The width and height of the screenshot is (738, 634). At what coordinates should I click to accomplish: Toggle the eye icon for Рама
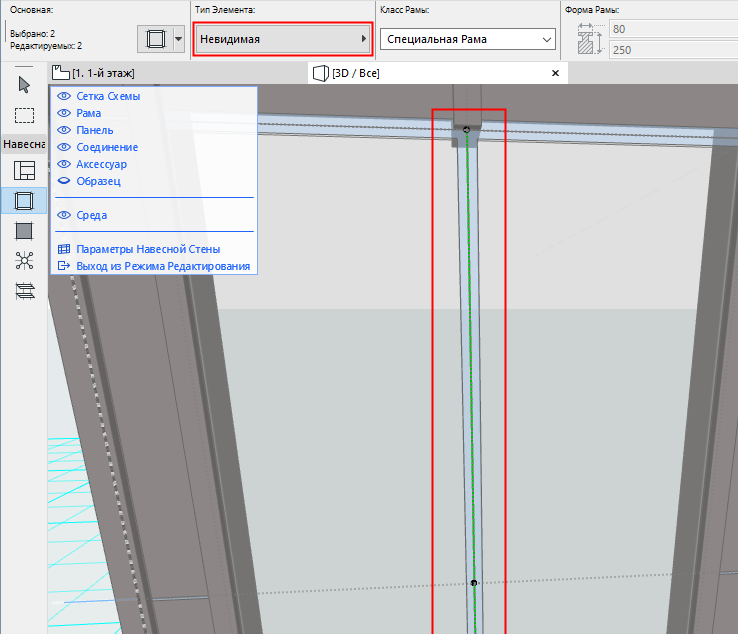[x=64, y=113]
